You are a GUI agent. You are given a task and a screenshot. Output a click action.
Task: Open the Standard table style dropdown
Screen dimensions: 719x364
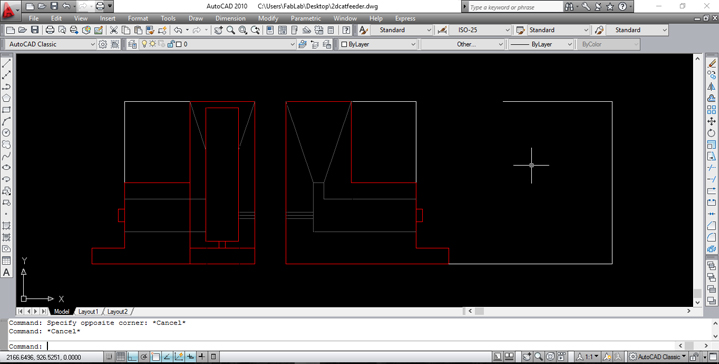(558, 30)
